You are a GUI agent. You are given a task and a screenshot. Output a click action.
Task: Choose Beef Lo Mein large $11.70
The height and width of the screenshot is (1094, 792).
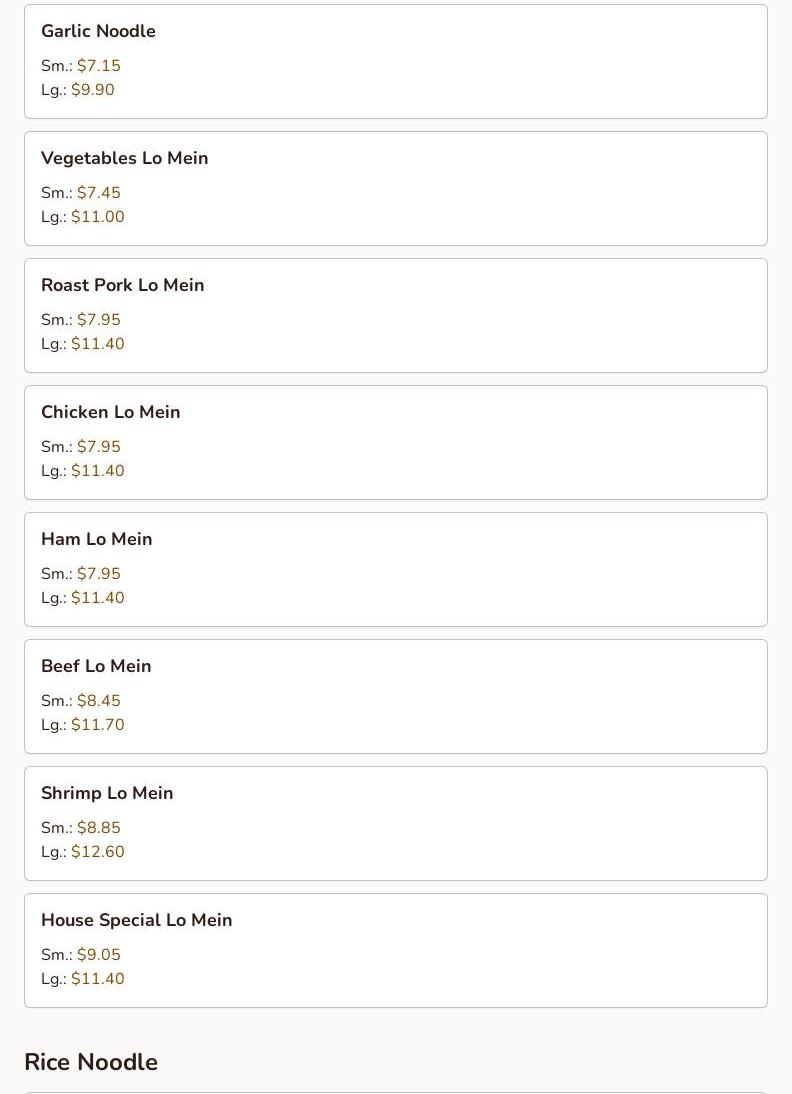click(97, 725)
